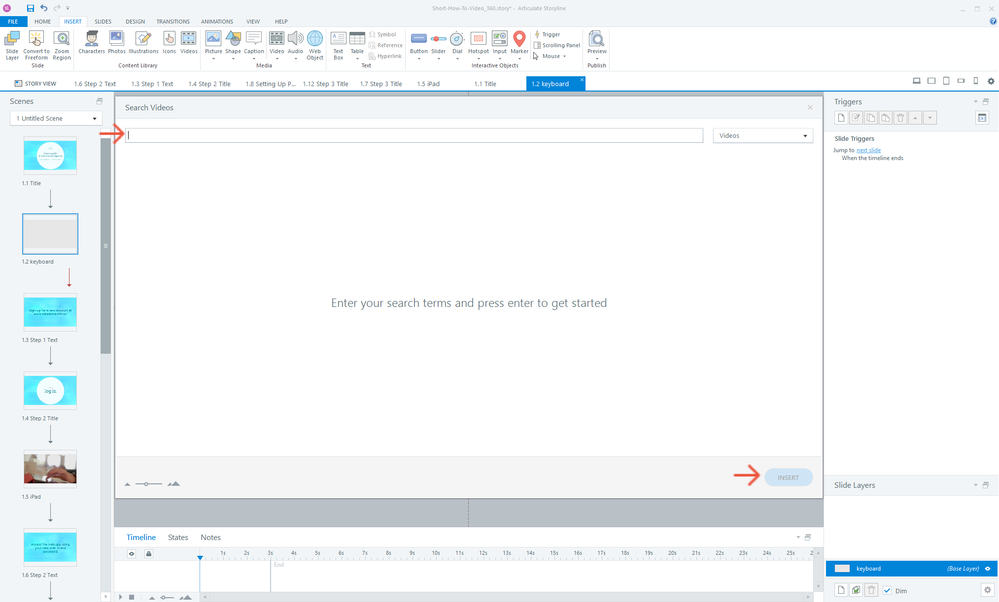Toggle the timeline show/hide eye icon
The height and width of the screenshot is (602, 999).
(131, 553)
